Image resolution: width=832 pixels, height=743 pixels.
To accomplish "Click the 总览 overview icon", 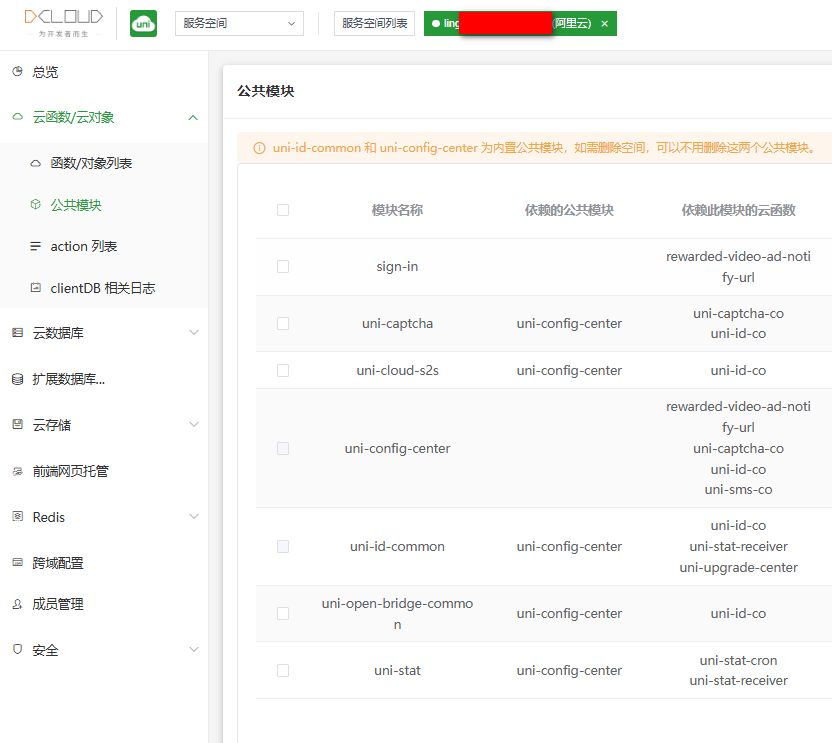I will pos(17,72).
